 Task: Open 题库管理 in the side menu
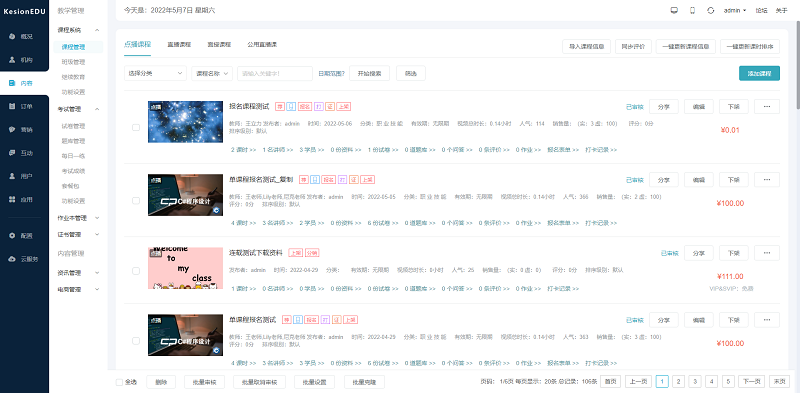tap(73, 141)
